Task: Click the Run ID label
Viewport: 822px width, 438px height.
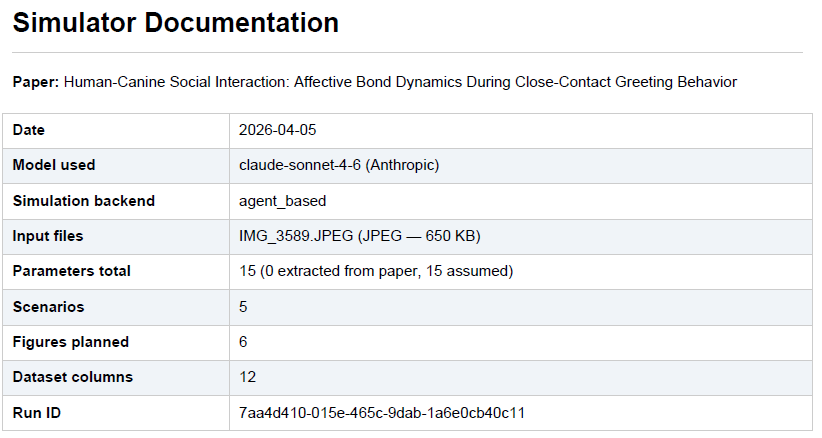Action: [x=37, y=413]
